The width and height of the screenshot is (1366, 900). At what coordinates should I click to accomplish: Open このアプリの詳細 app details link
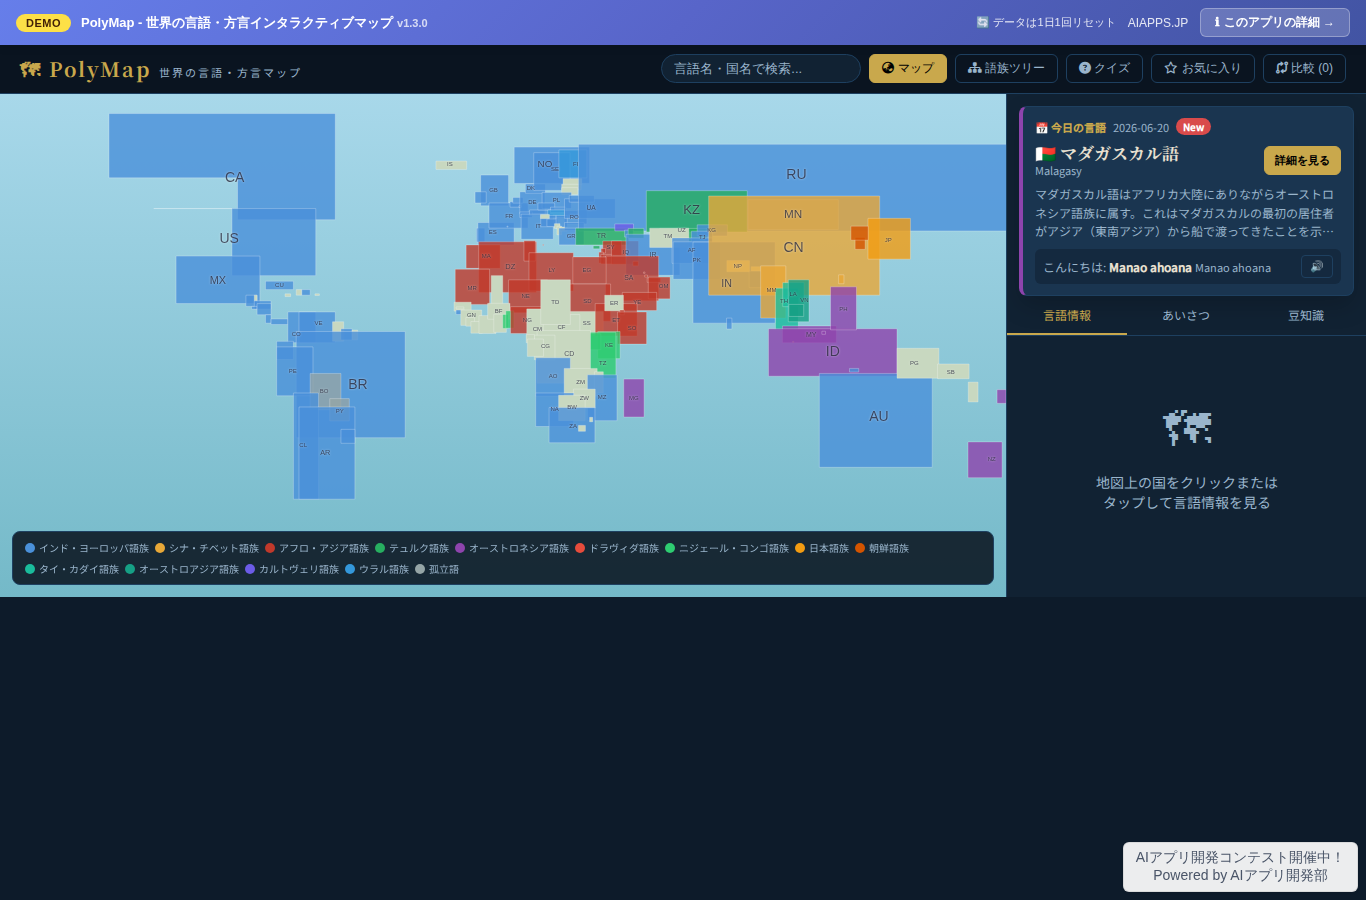coord(1275,22)
